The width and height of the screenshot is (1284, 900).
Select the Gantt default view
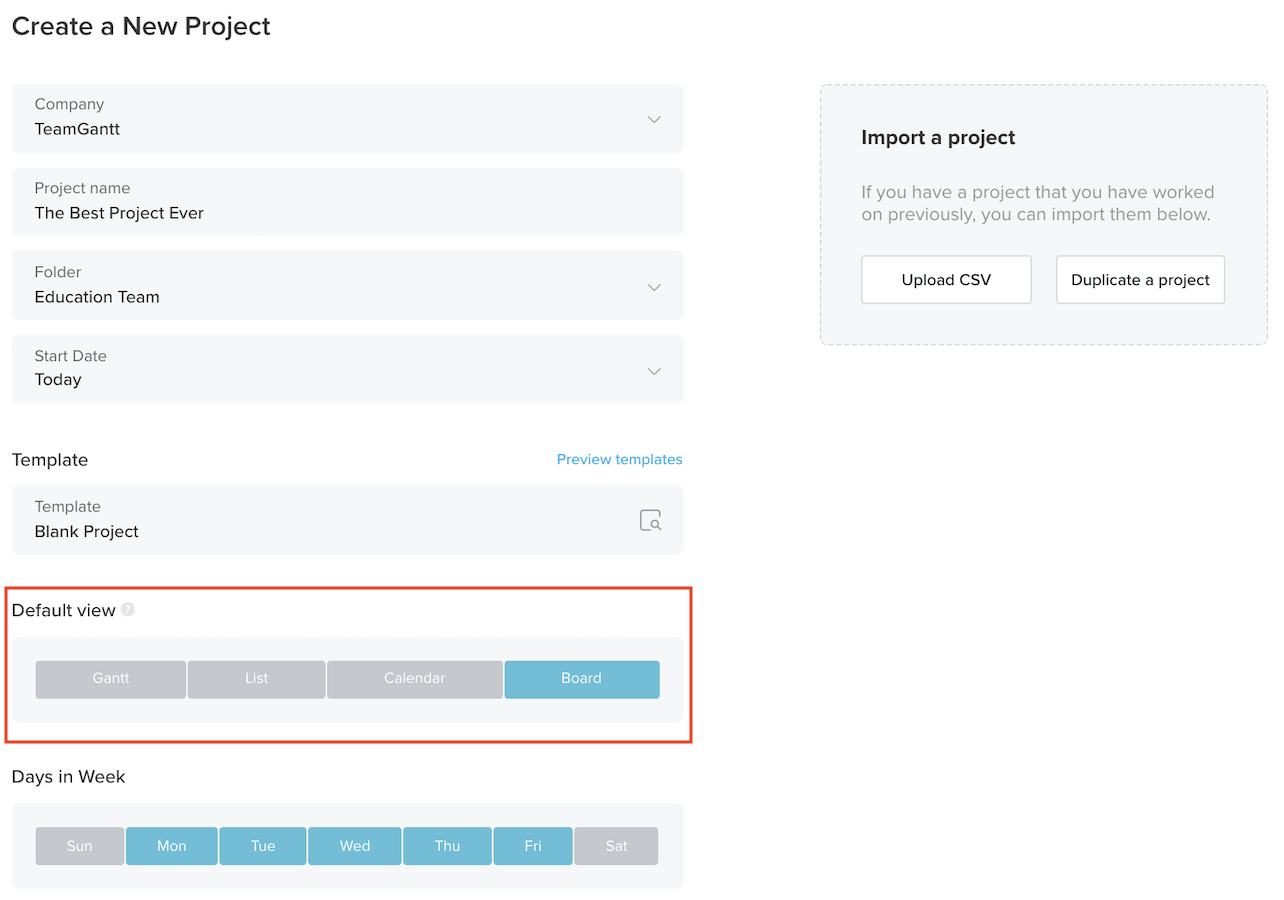(x=110, y=679)
